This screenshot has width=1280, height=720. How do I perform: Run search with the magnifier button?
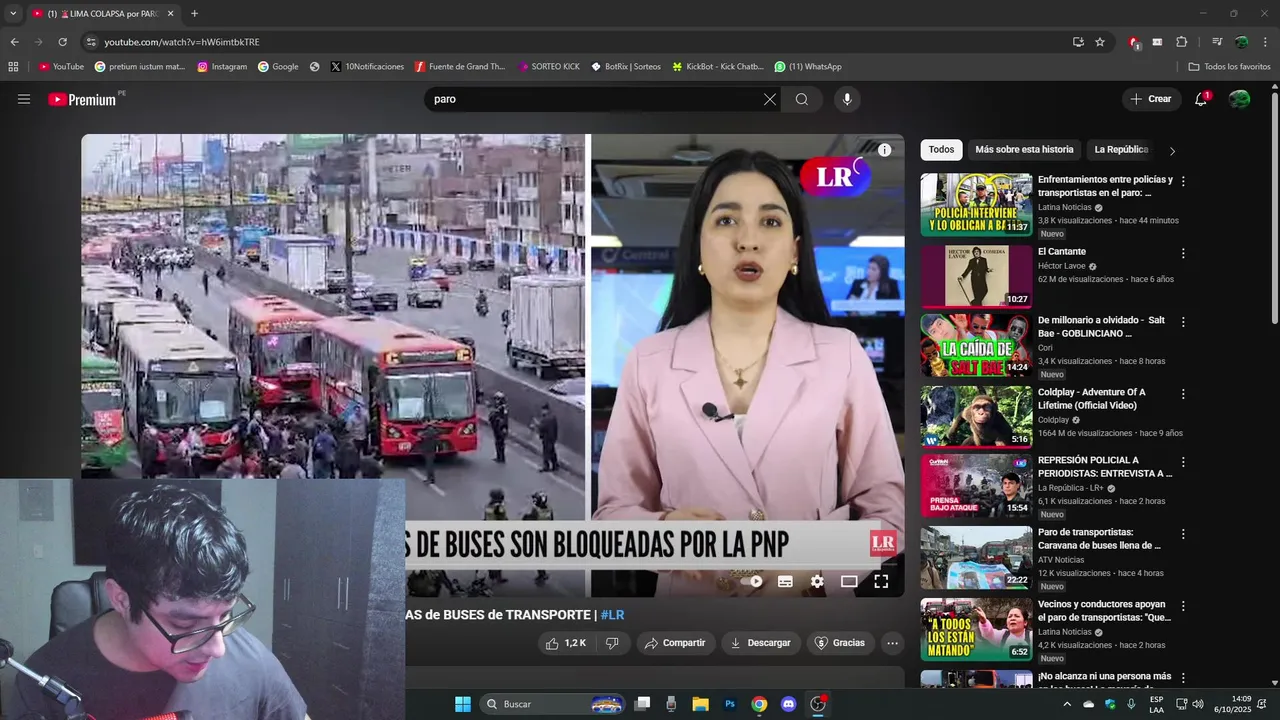coord(802,99)
